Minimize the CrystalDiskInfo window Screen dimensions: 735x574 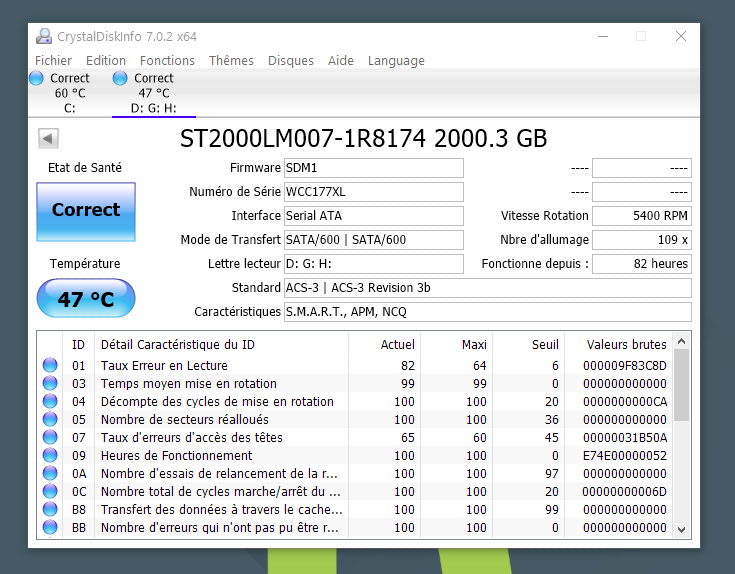point(603,36)
